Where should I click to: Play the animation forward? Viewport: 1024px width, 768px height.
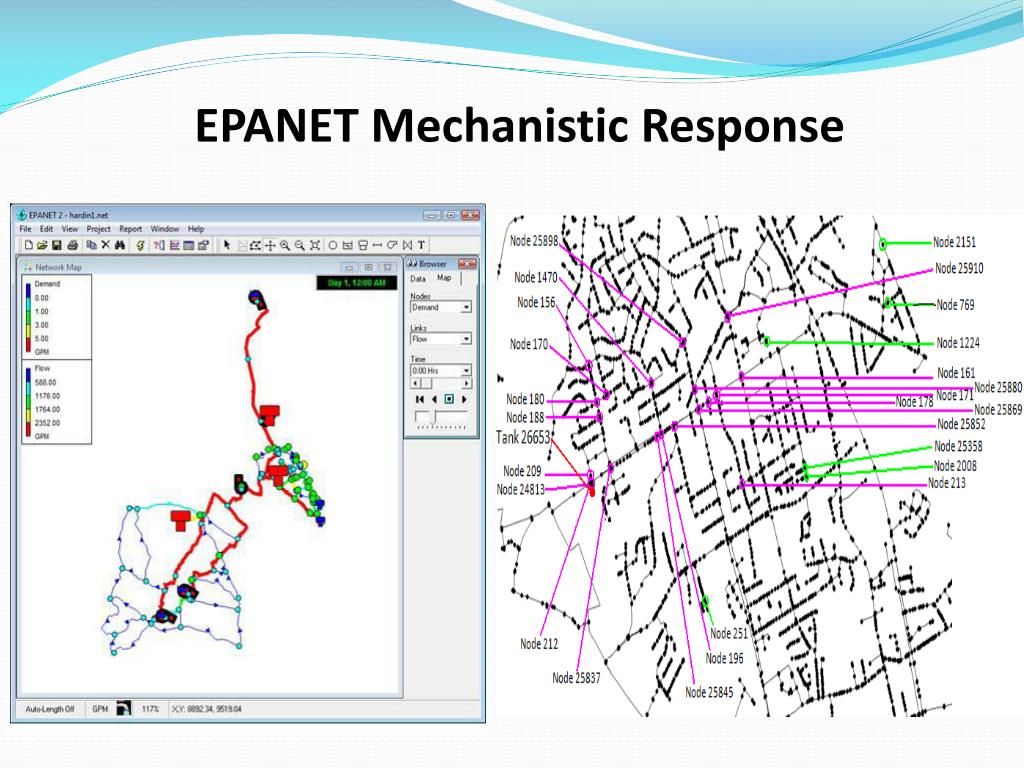pyautogui.click(x=464, y=399)
